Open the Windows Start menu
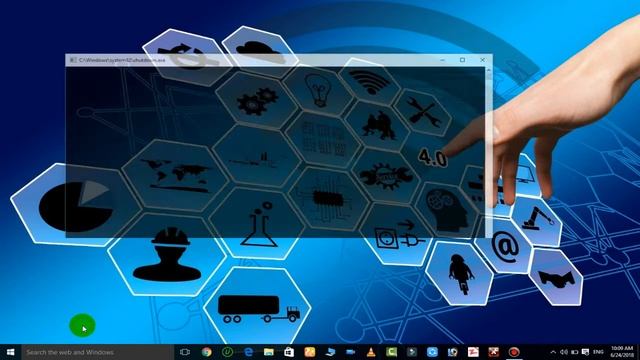640x360 pixels. pyautogui.click(x=11, y=352)
